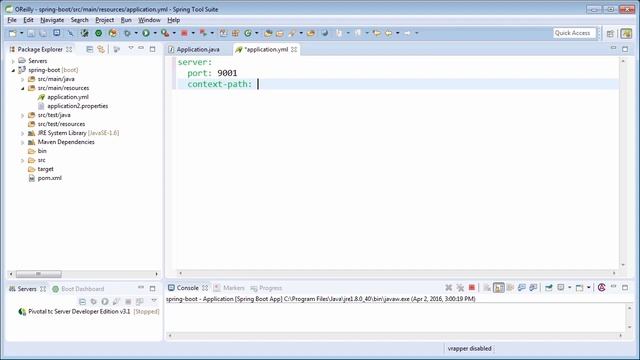Close the application.yml editor tab
Image resolution: width=640 pixels, height=360 pixels.
(294, 49)
